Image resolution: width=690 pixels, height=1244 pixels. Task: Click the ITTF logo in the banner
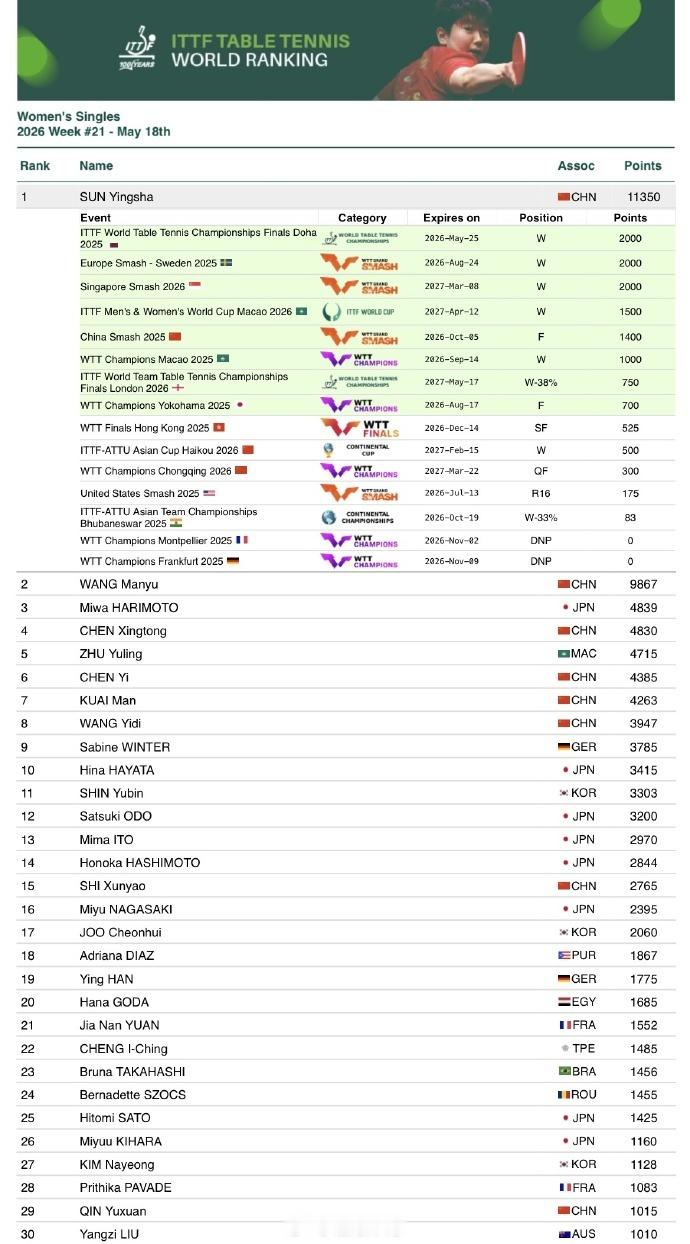[x=136, y=48]
